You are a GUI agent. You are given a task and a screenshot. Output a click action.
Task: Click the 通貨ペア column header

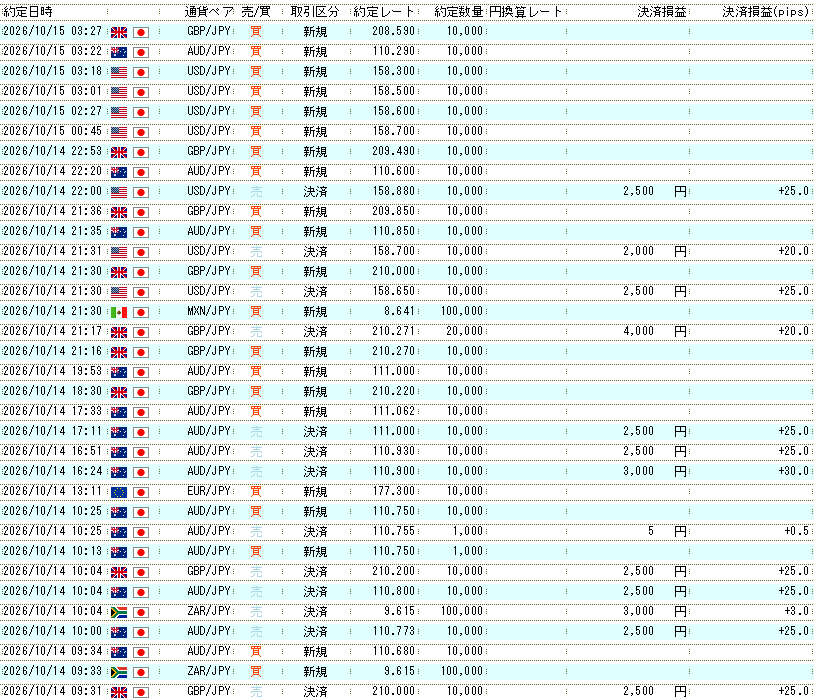pyautogui.click(x=209, y=11)
